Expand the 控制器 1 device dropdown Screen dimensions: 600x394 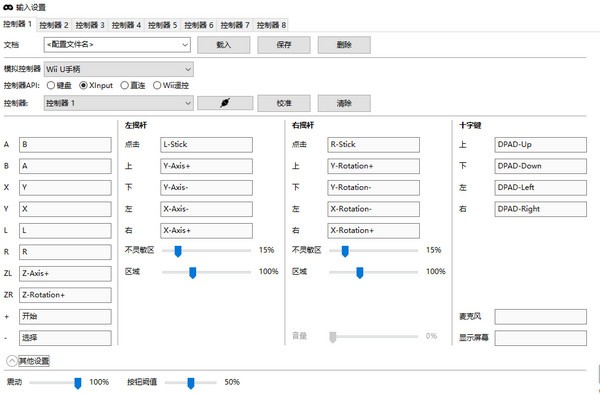119,103
